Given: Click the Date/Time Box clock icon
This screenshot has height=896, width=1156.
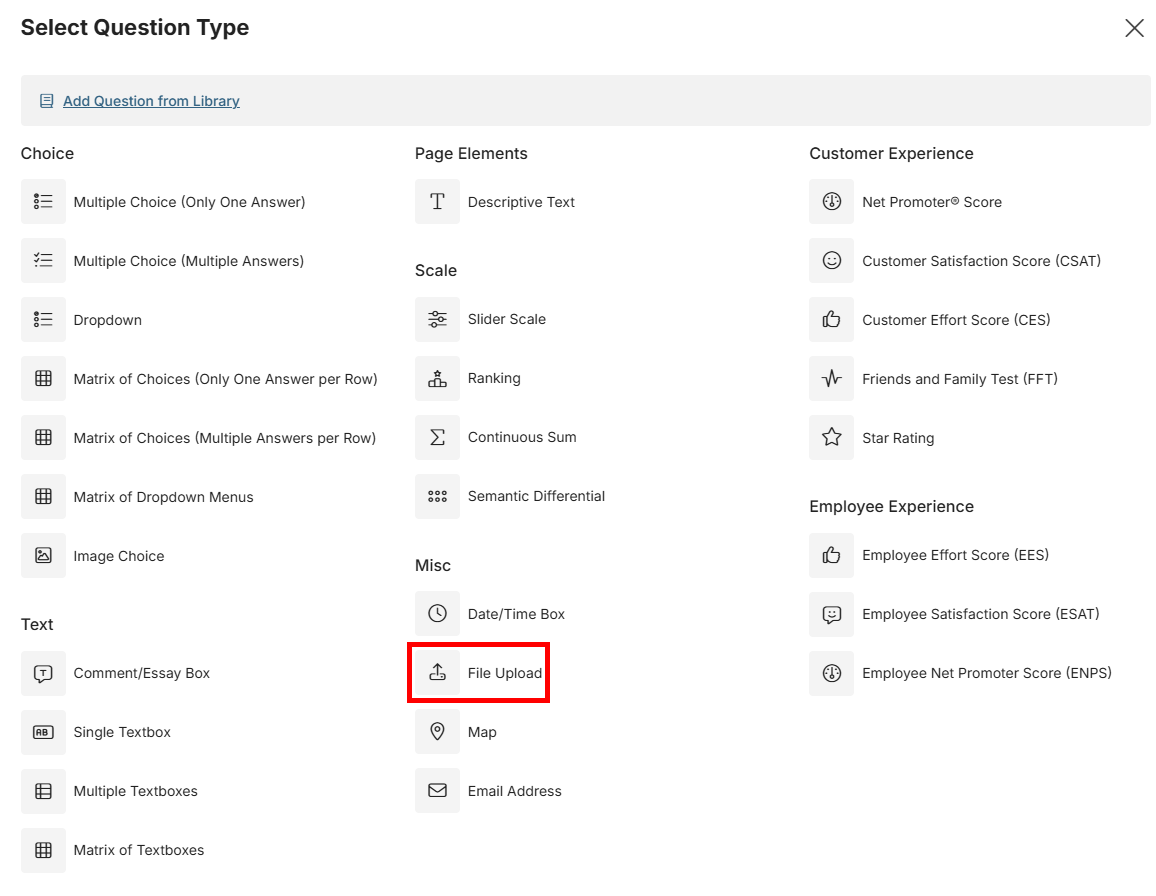Looking at the screenshot, I should tap(437, 614).
